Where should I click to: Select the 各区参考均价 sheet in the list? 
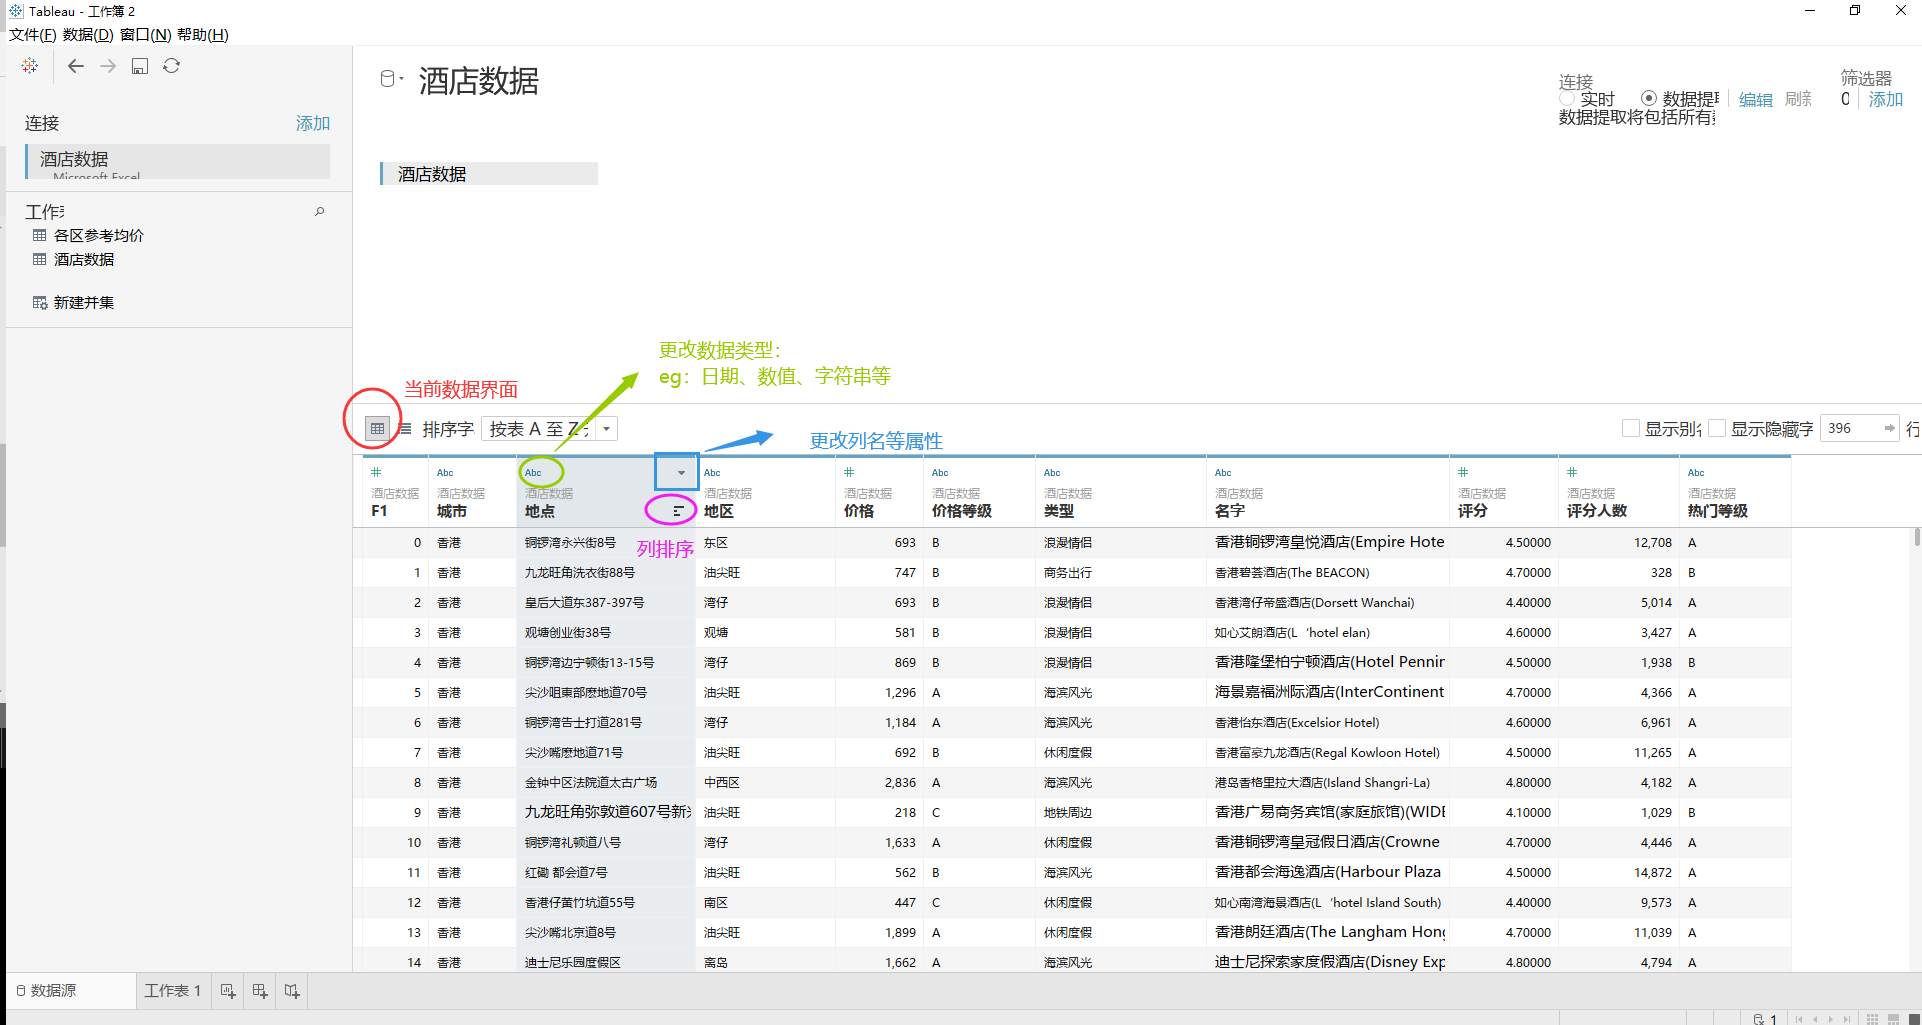click(x=98, y=236)
